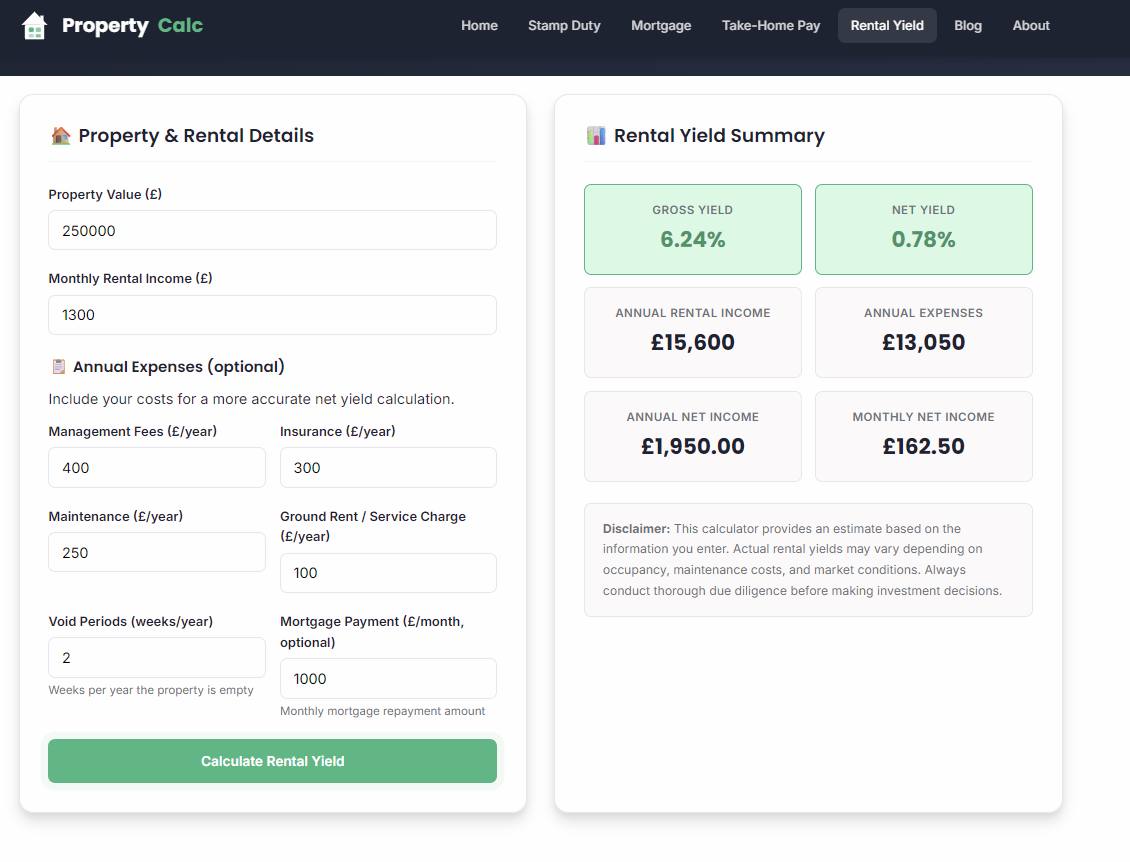This screenshot has height=862, width=1130.
Task: Click the Management Fees input box
Action: [156, 467]
